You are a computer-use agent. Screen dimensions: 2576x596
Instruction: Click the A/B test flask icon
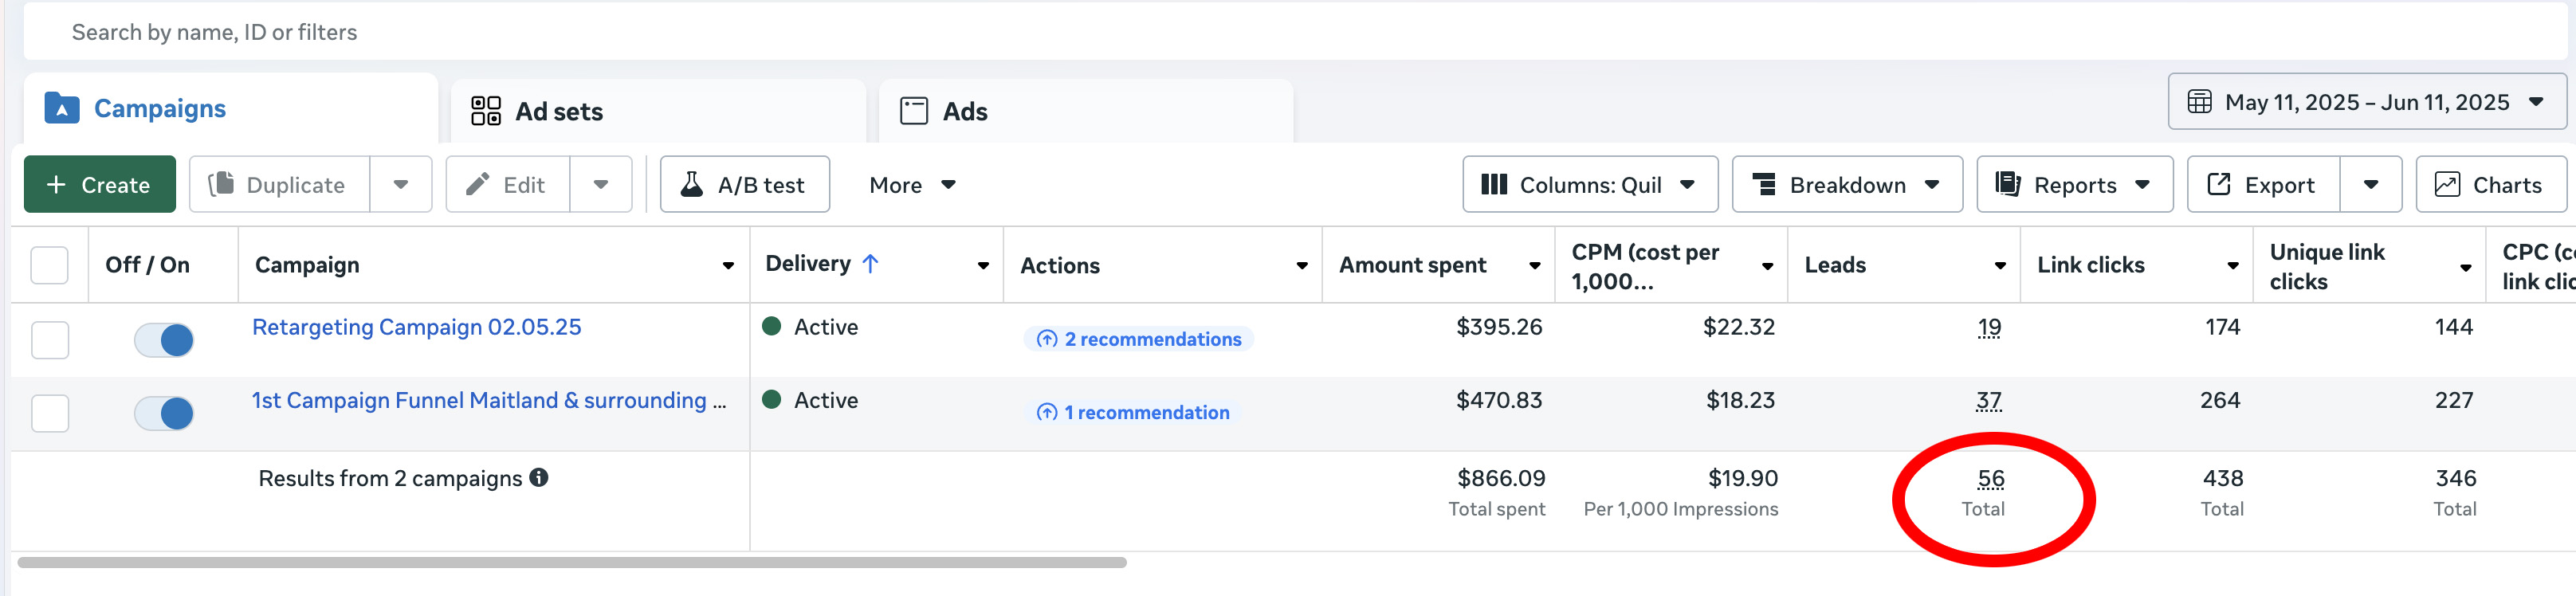[x=691, y=185]
